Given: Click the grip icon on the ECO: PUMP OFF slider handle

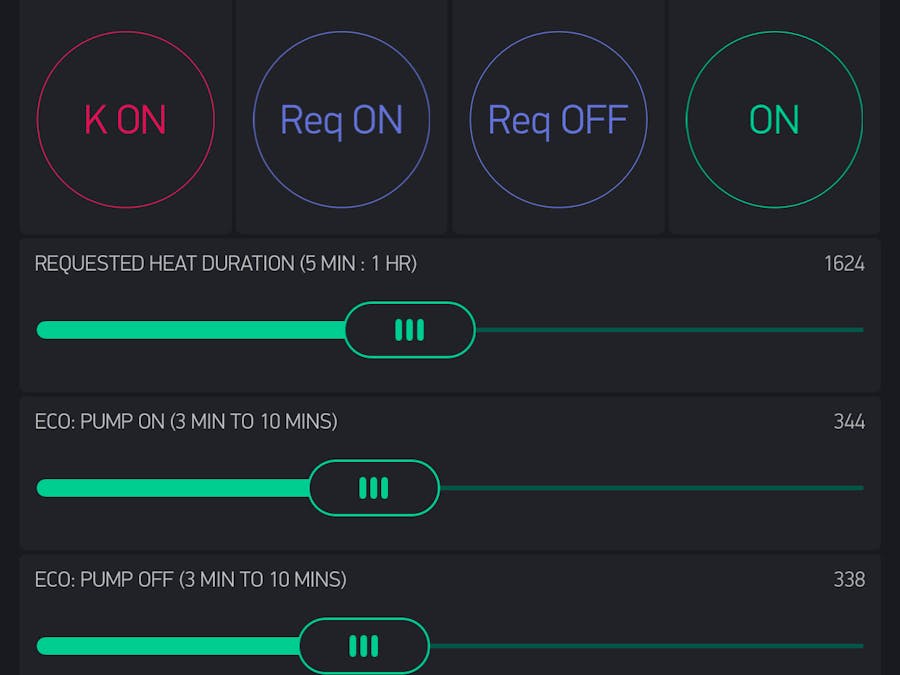Looking at the screenshot, I should [x=365, y=645].
